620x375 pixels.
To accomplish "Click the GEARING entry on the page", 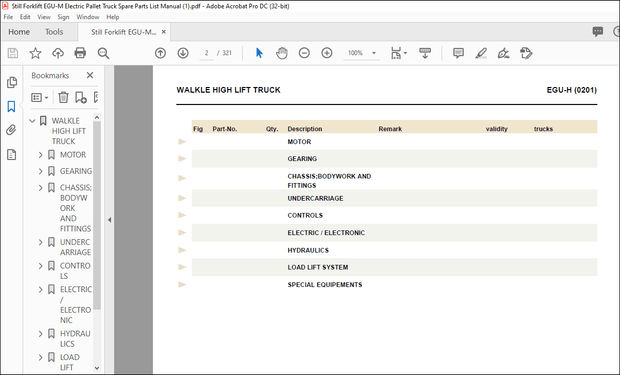I will point(302,159).
